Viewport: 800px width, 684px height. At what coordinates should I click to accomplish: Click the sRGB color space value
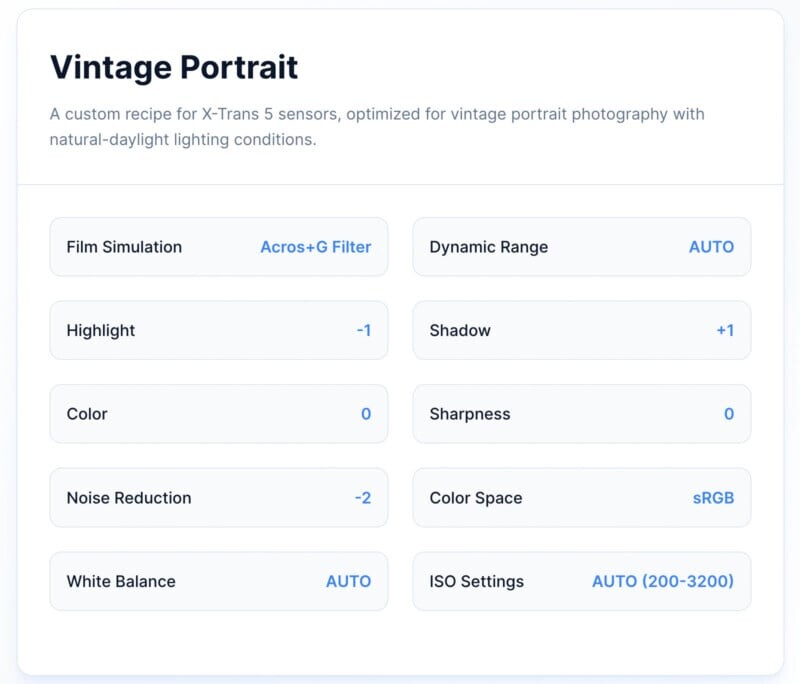(713, 497)
